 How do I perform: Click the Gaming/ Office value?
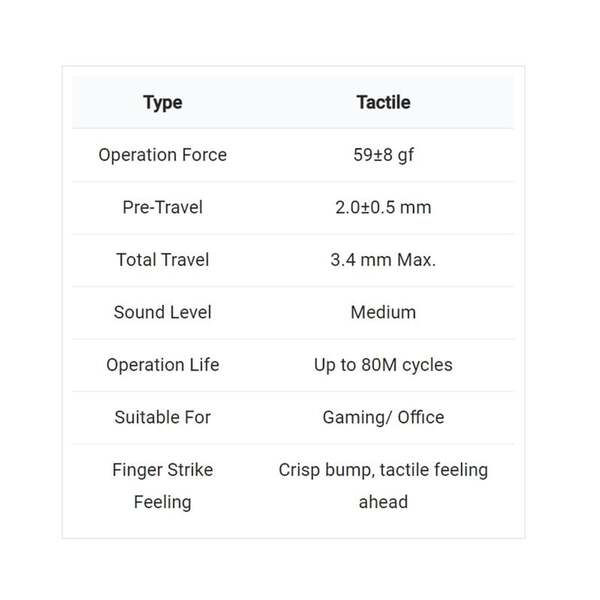383,417
